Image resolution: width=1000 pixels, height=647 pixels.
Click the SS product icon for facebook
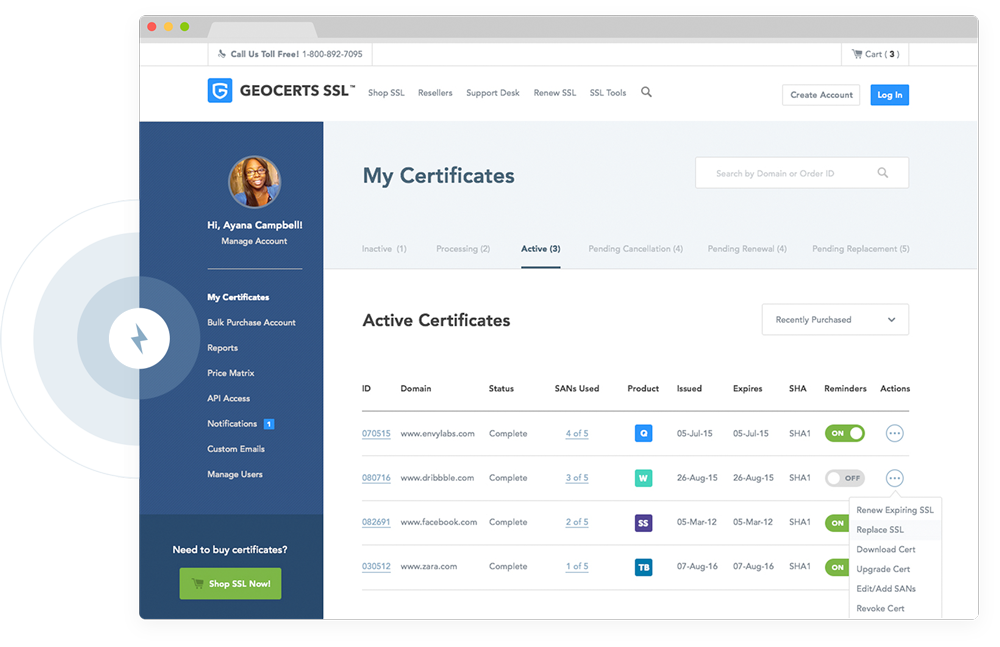[x=643, y=523]
